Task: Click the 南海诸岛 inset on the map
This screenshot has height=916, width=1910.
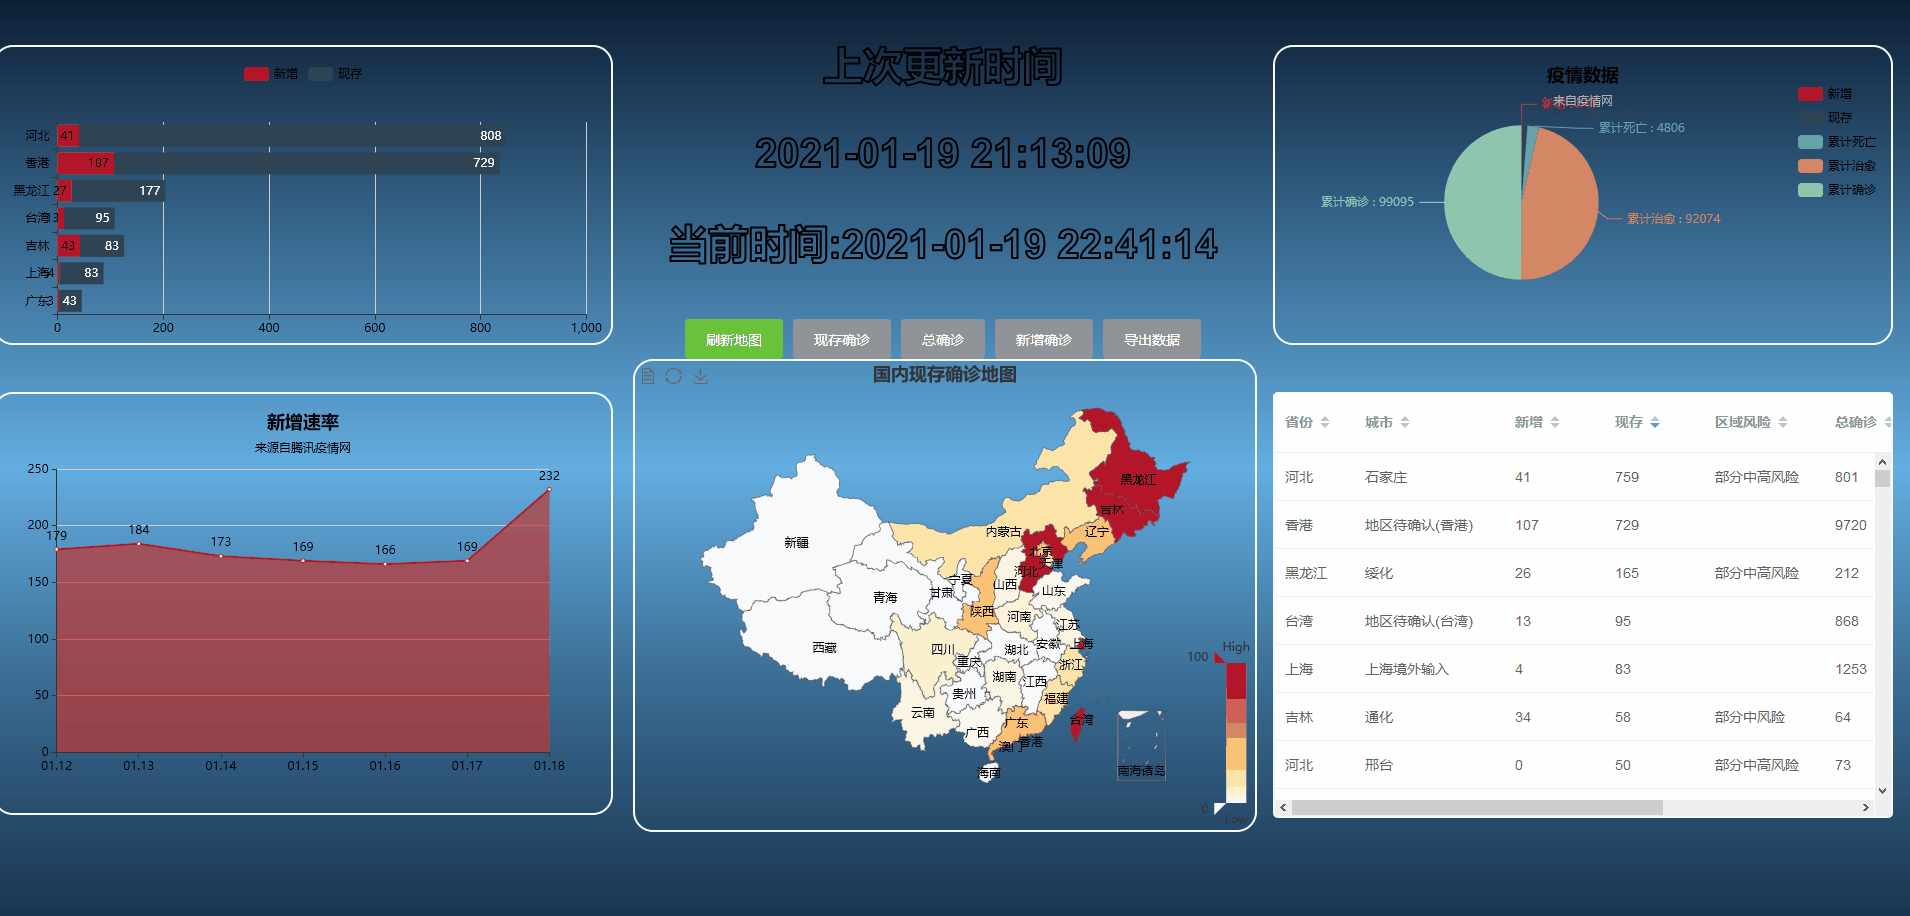Action: point(1141,745)
